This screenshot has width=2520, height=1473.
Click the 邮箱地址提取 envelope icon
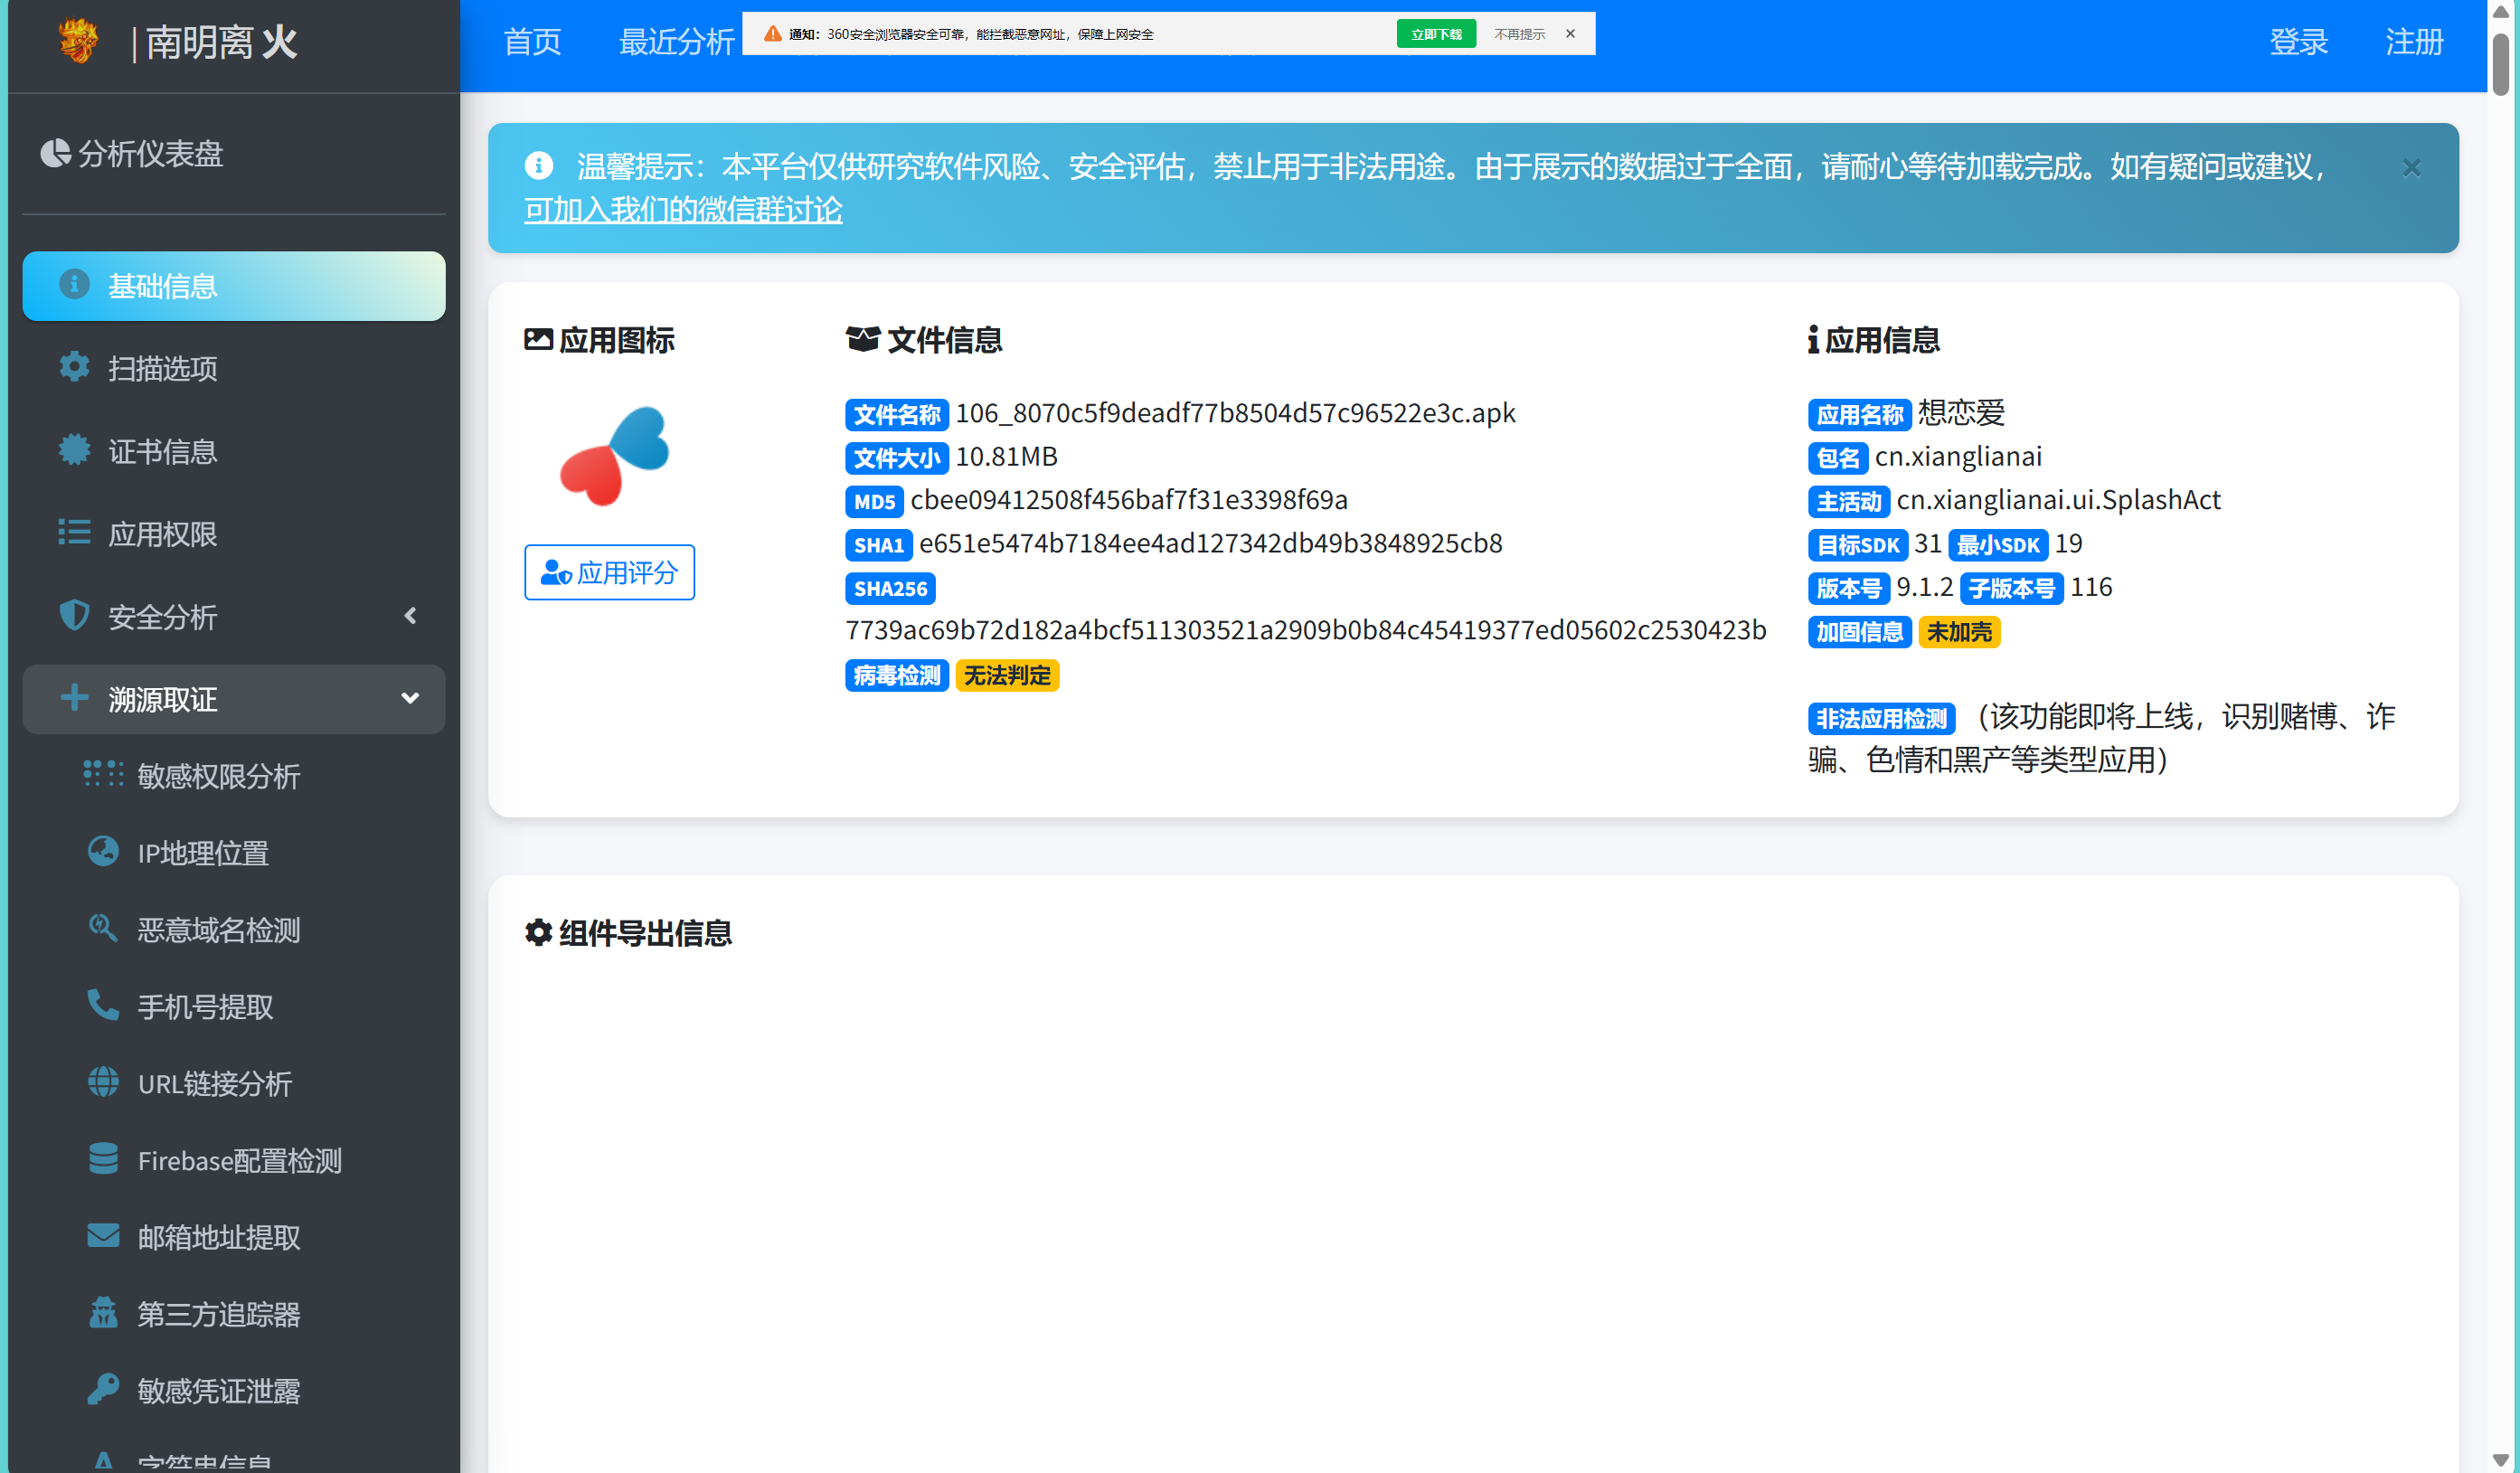[103, 1236]
